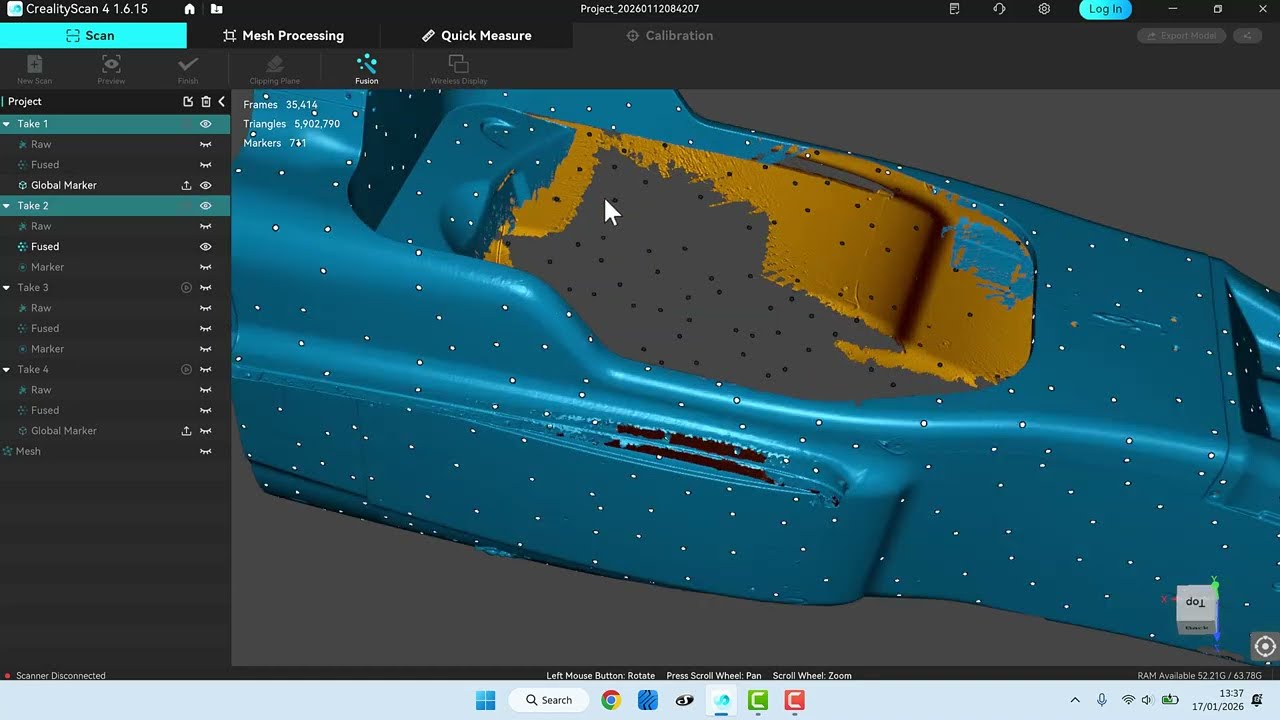Recenter view with the target icon
Viewport: 1280px width, 720px height.
(x=1265, y=646)
